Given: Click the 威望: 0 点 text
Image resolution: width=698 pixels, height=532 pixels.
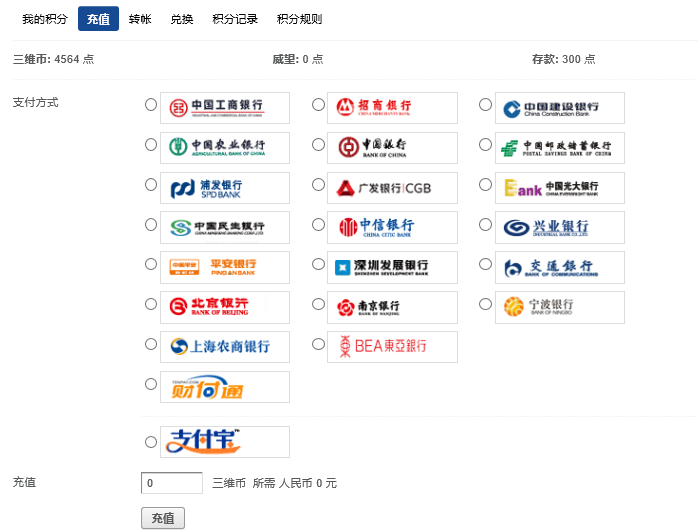Looking at the screenshot, I should tap(298, 59).
